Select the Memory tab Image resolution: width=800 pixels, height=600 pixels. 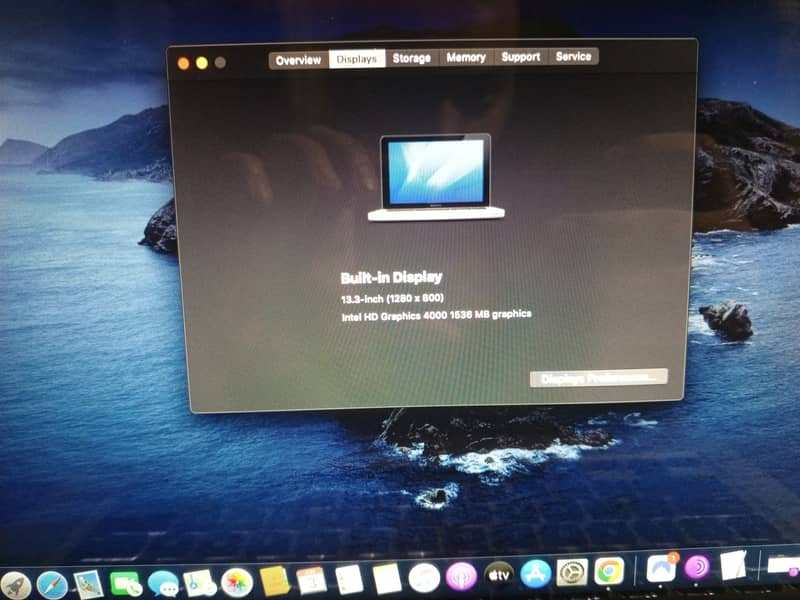pos(466,58)
